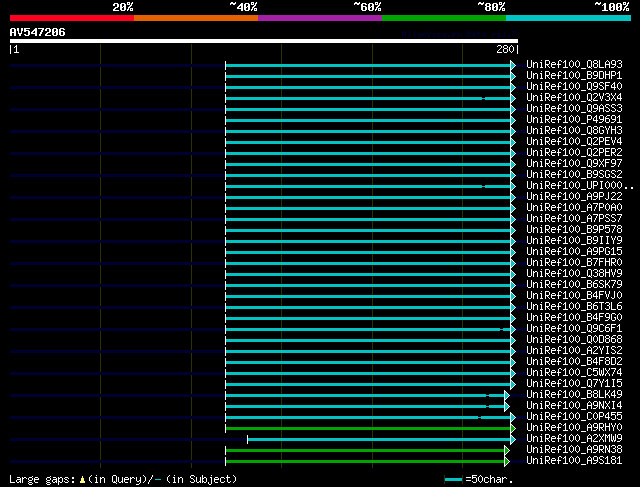640x487 pixels.
Task: Click the 280 end position label
Action: [x=507, y=49]
